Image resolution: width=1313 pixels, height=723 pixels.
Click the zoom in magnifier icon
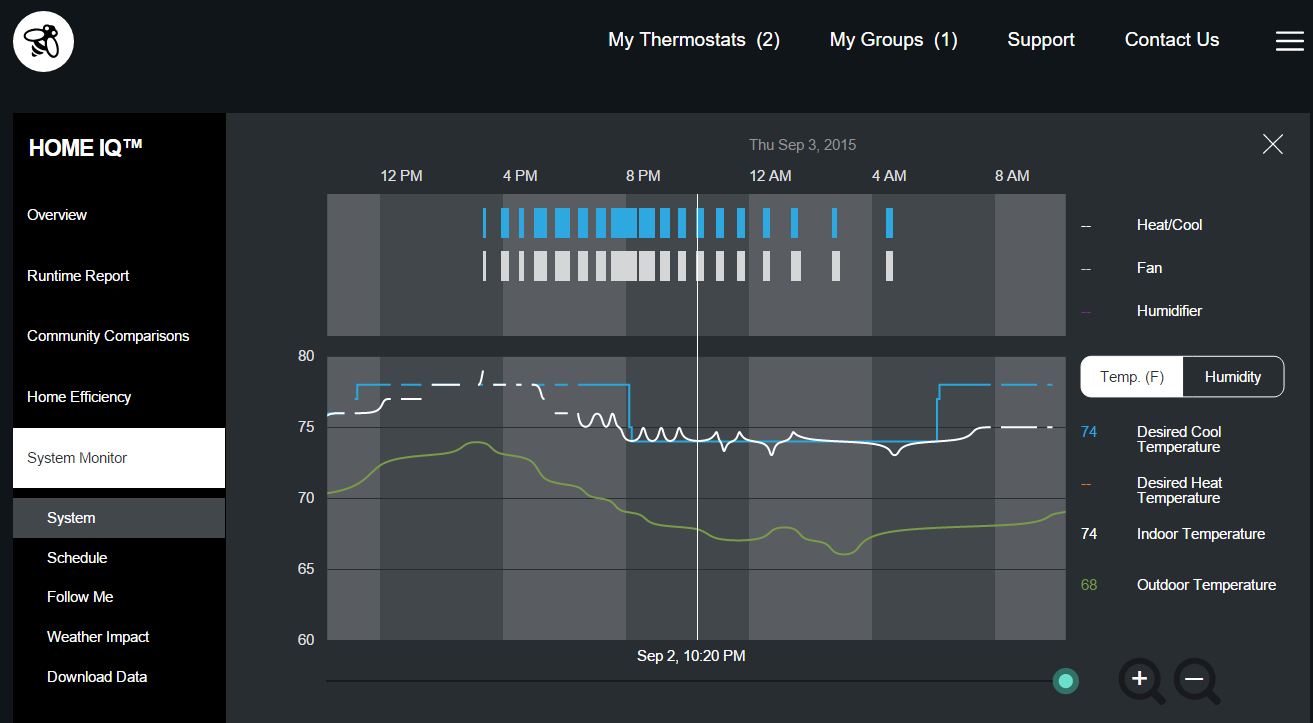point(1141,681)
